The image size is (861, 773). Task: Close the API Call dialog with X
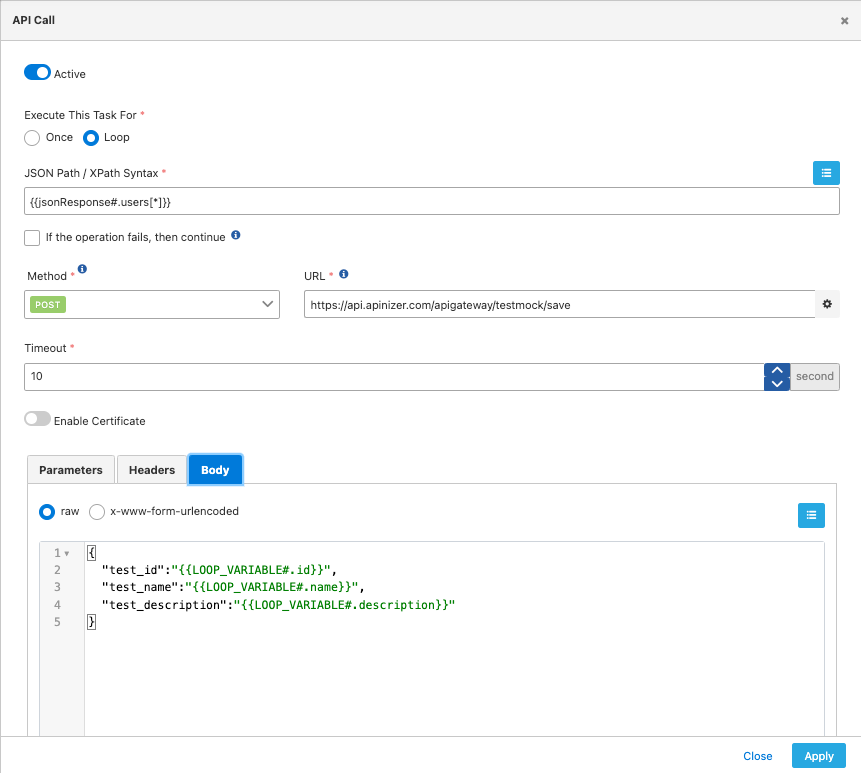tap(844, 20)
